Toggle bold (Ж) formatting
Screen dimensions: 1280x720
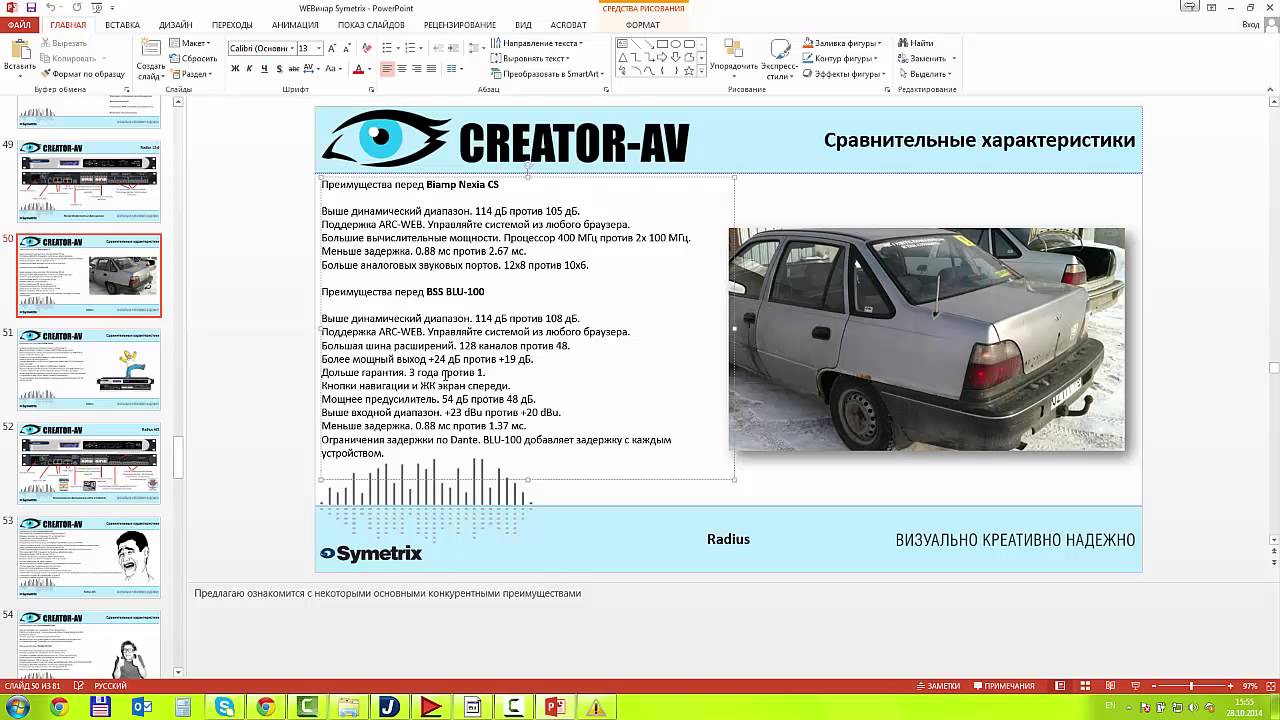pos(235,69)
